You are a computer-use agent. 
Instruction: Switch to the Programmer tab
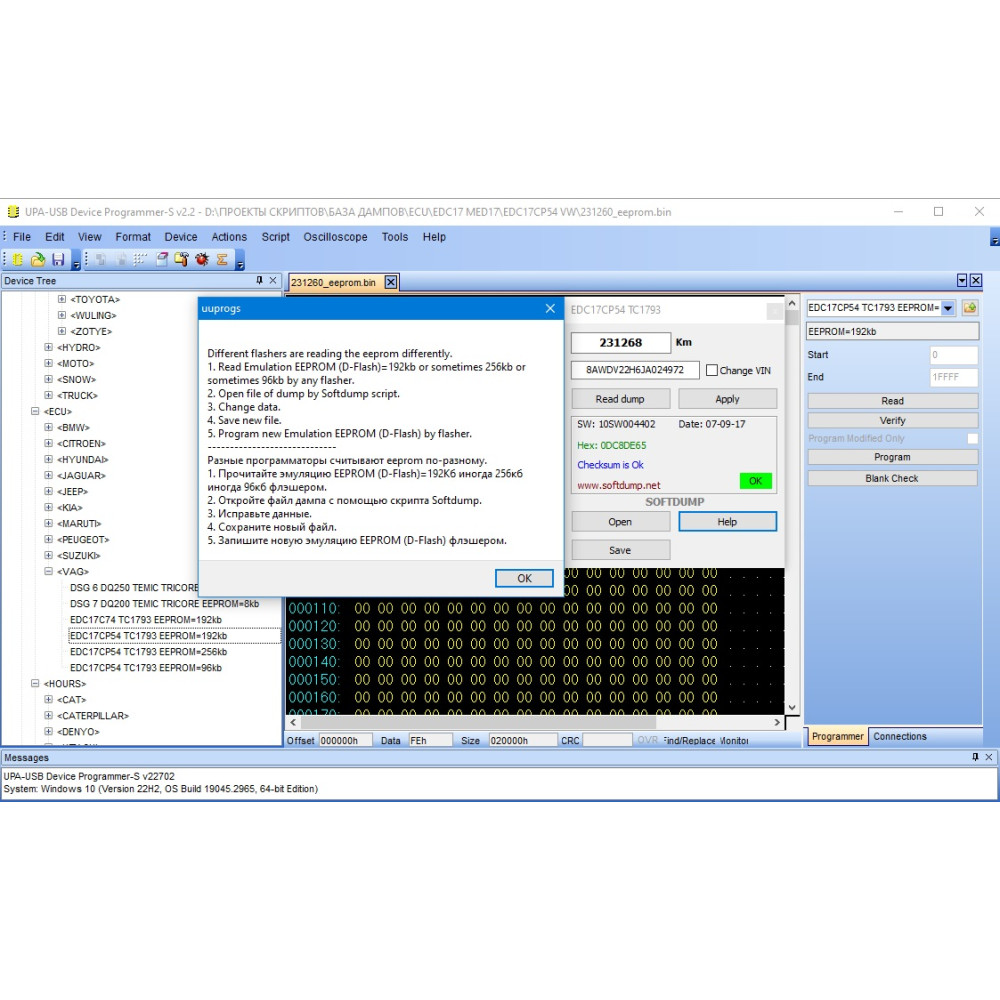pyautogui.click(x=837, y=736)
